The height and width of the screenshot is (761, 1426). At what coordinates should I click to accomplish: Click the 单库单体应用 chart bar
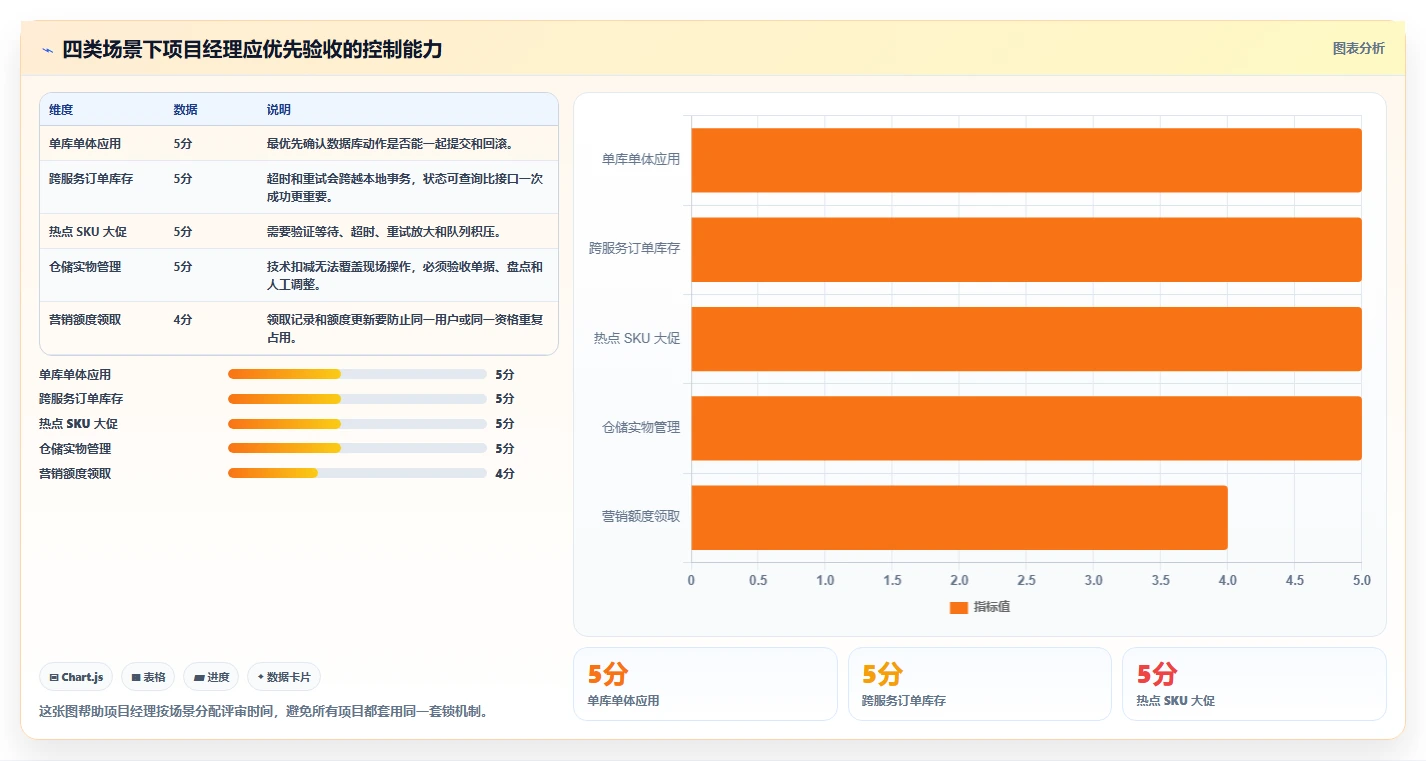[x=1026, y=160]
